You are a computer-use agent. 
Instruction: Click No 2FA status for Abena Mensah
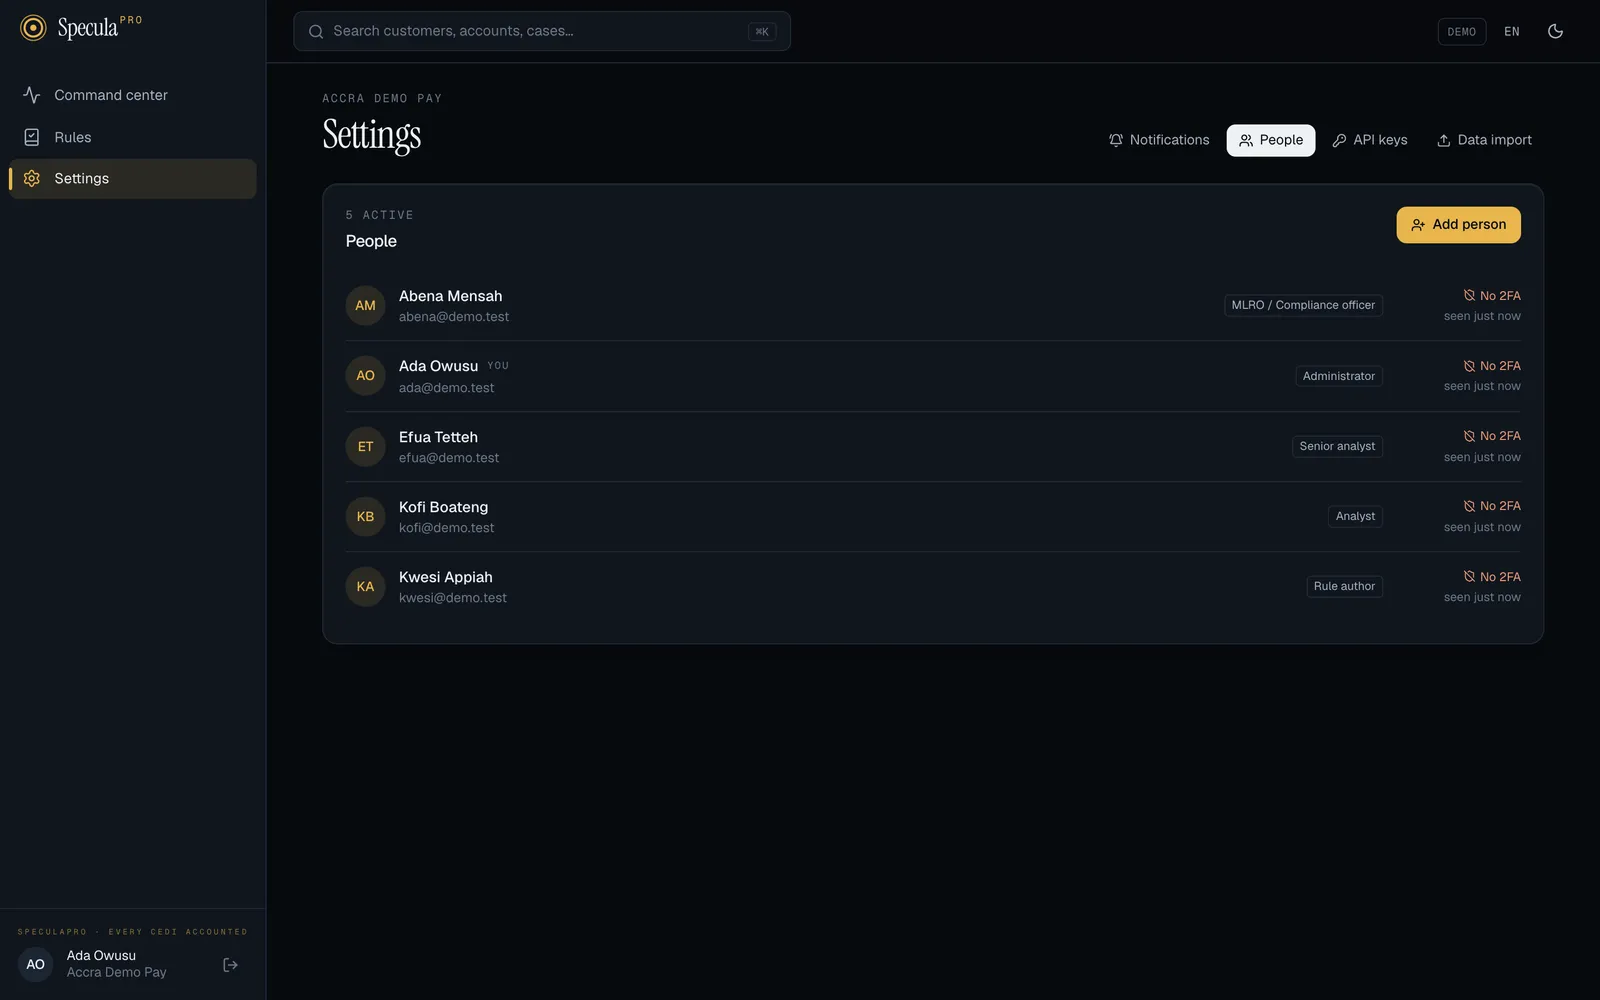(1492, 296)
